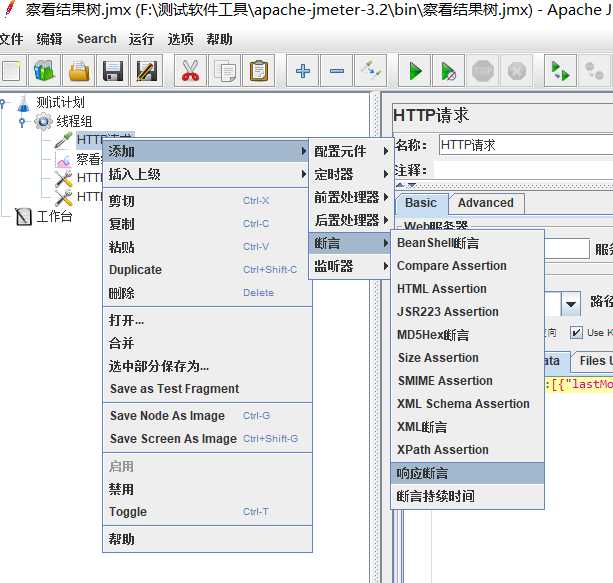The width and height of the screenshot is (613, 583).
Task: Expand the 后置处理器 submenu
Action: (351, 220)
